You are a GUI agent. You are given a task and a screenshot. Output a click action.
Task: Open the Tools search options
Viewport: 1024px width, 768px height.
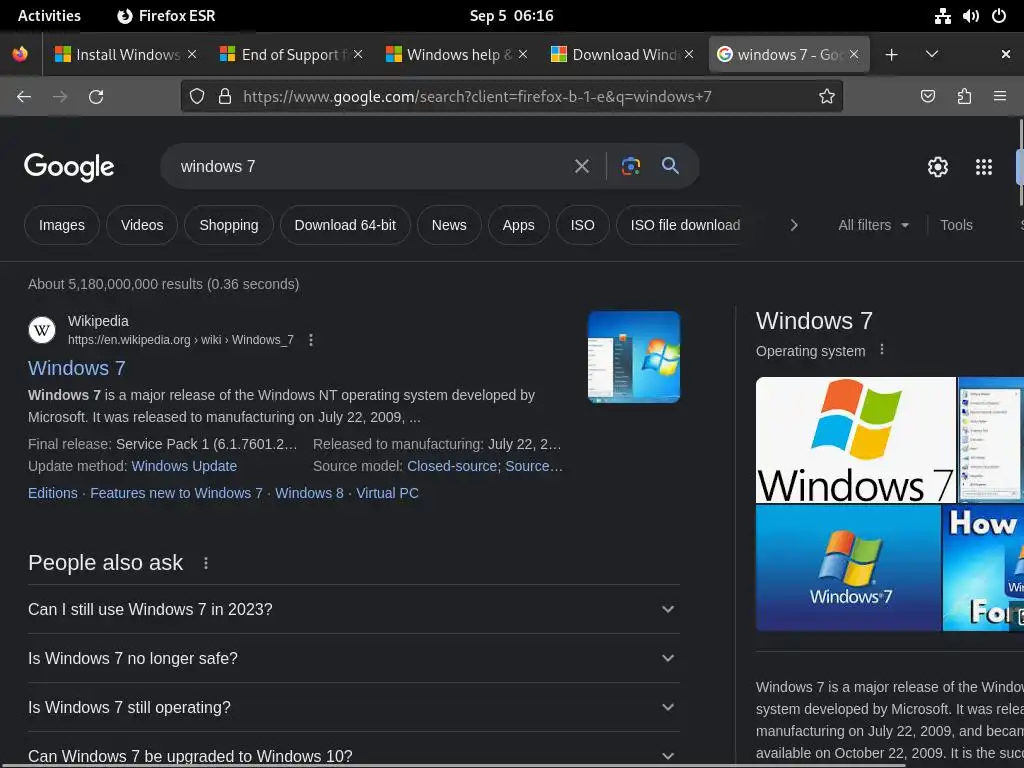click(x=956, y=225)
